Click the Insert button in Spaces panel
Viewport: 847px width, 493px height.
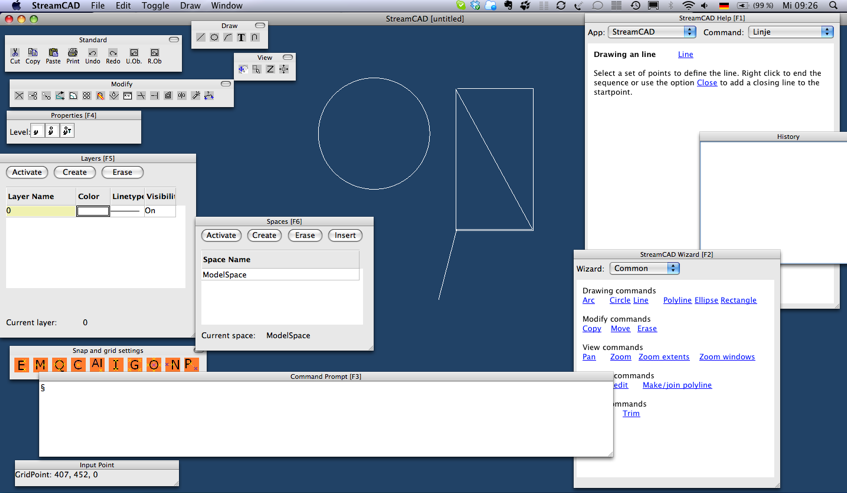click(x=345, y=235)
